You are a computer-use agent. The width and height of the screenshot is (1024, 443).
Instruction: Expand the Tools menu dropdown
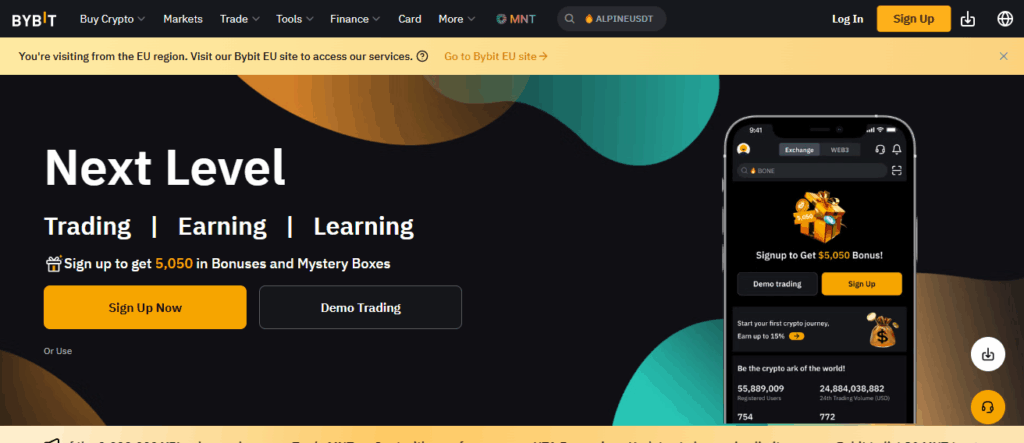point(295,19)
